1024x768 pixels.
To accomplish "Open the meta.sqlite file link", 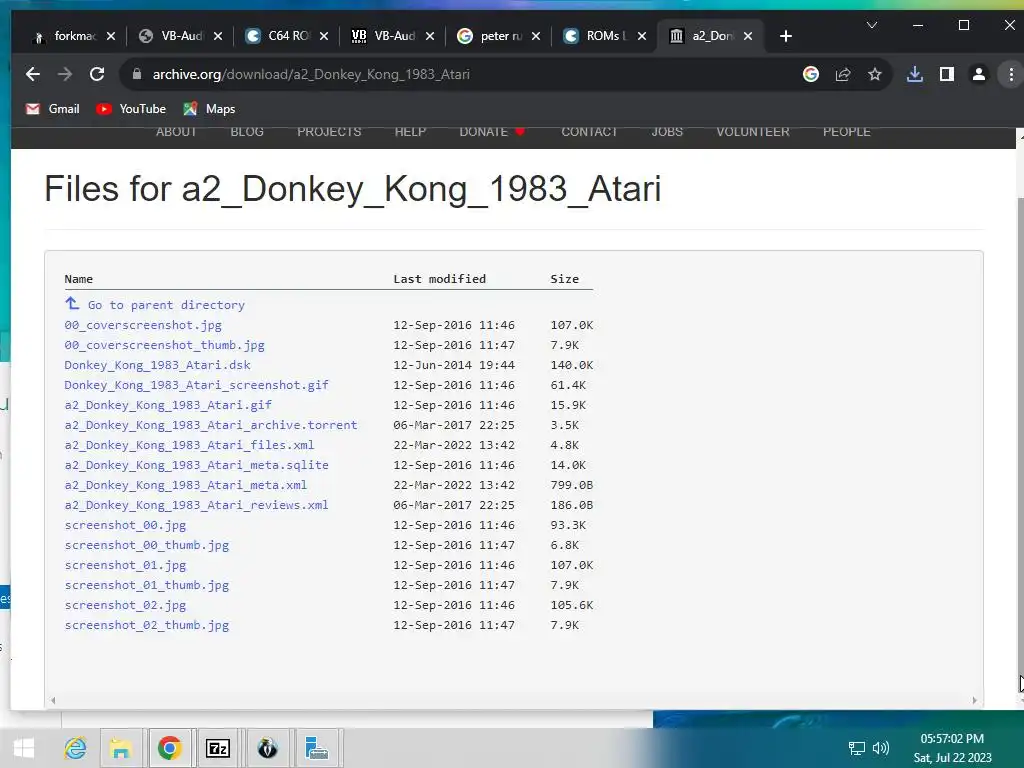I will pos(197,465).
